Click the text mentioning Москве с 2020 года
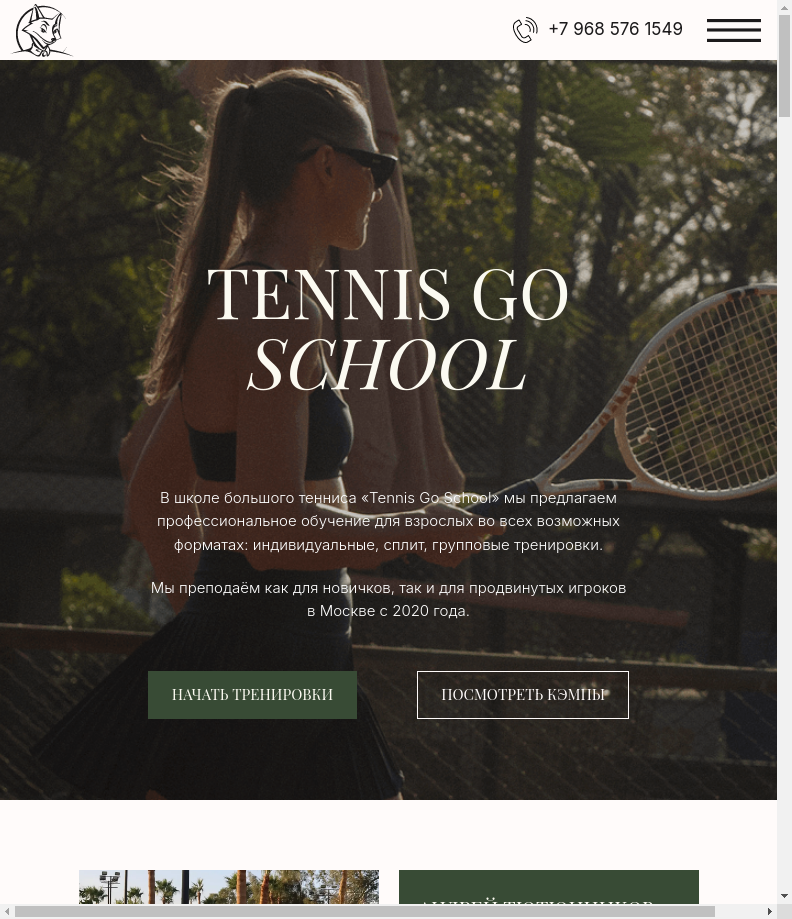Screen dimensions: 792x919 [x=388, y=611]
